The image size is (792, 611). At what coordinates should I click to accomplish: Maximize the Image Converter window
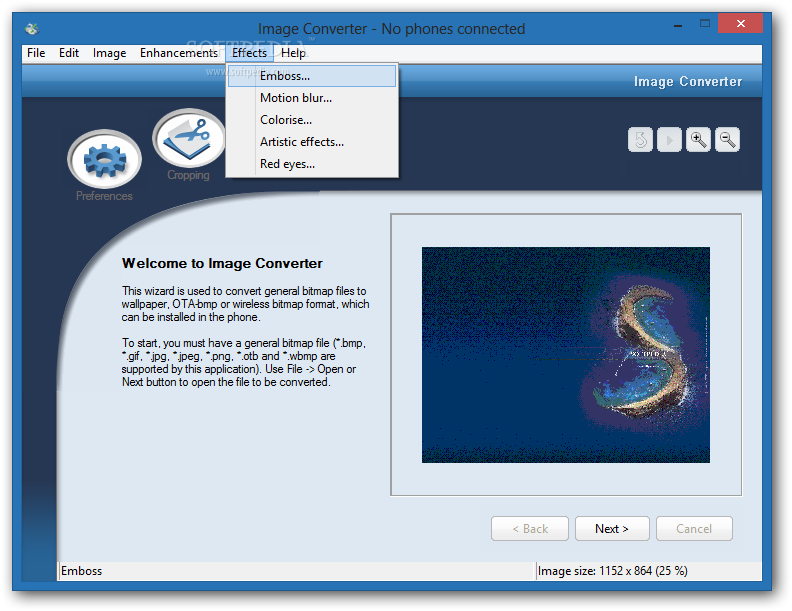tap(705, 24)
